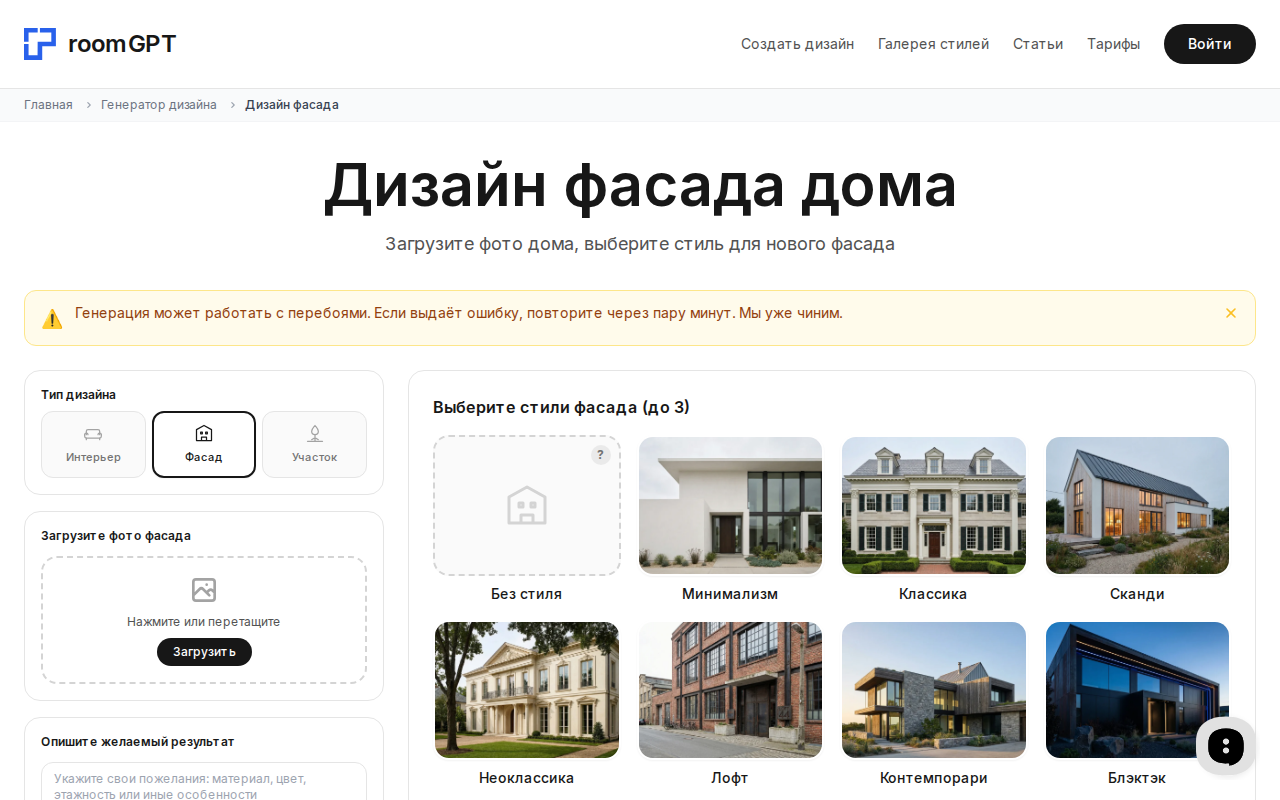The image size is (1280, 800).
Task: Select the Фасад design type icon
Action: [203, 433]
